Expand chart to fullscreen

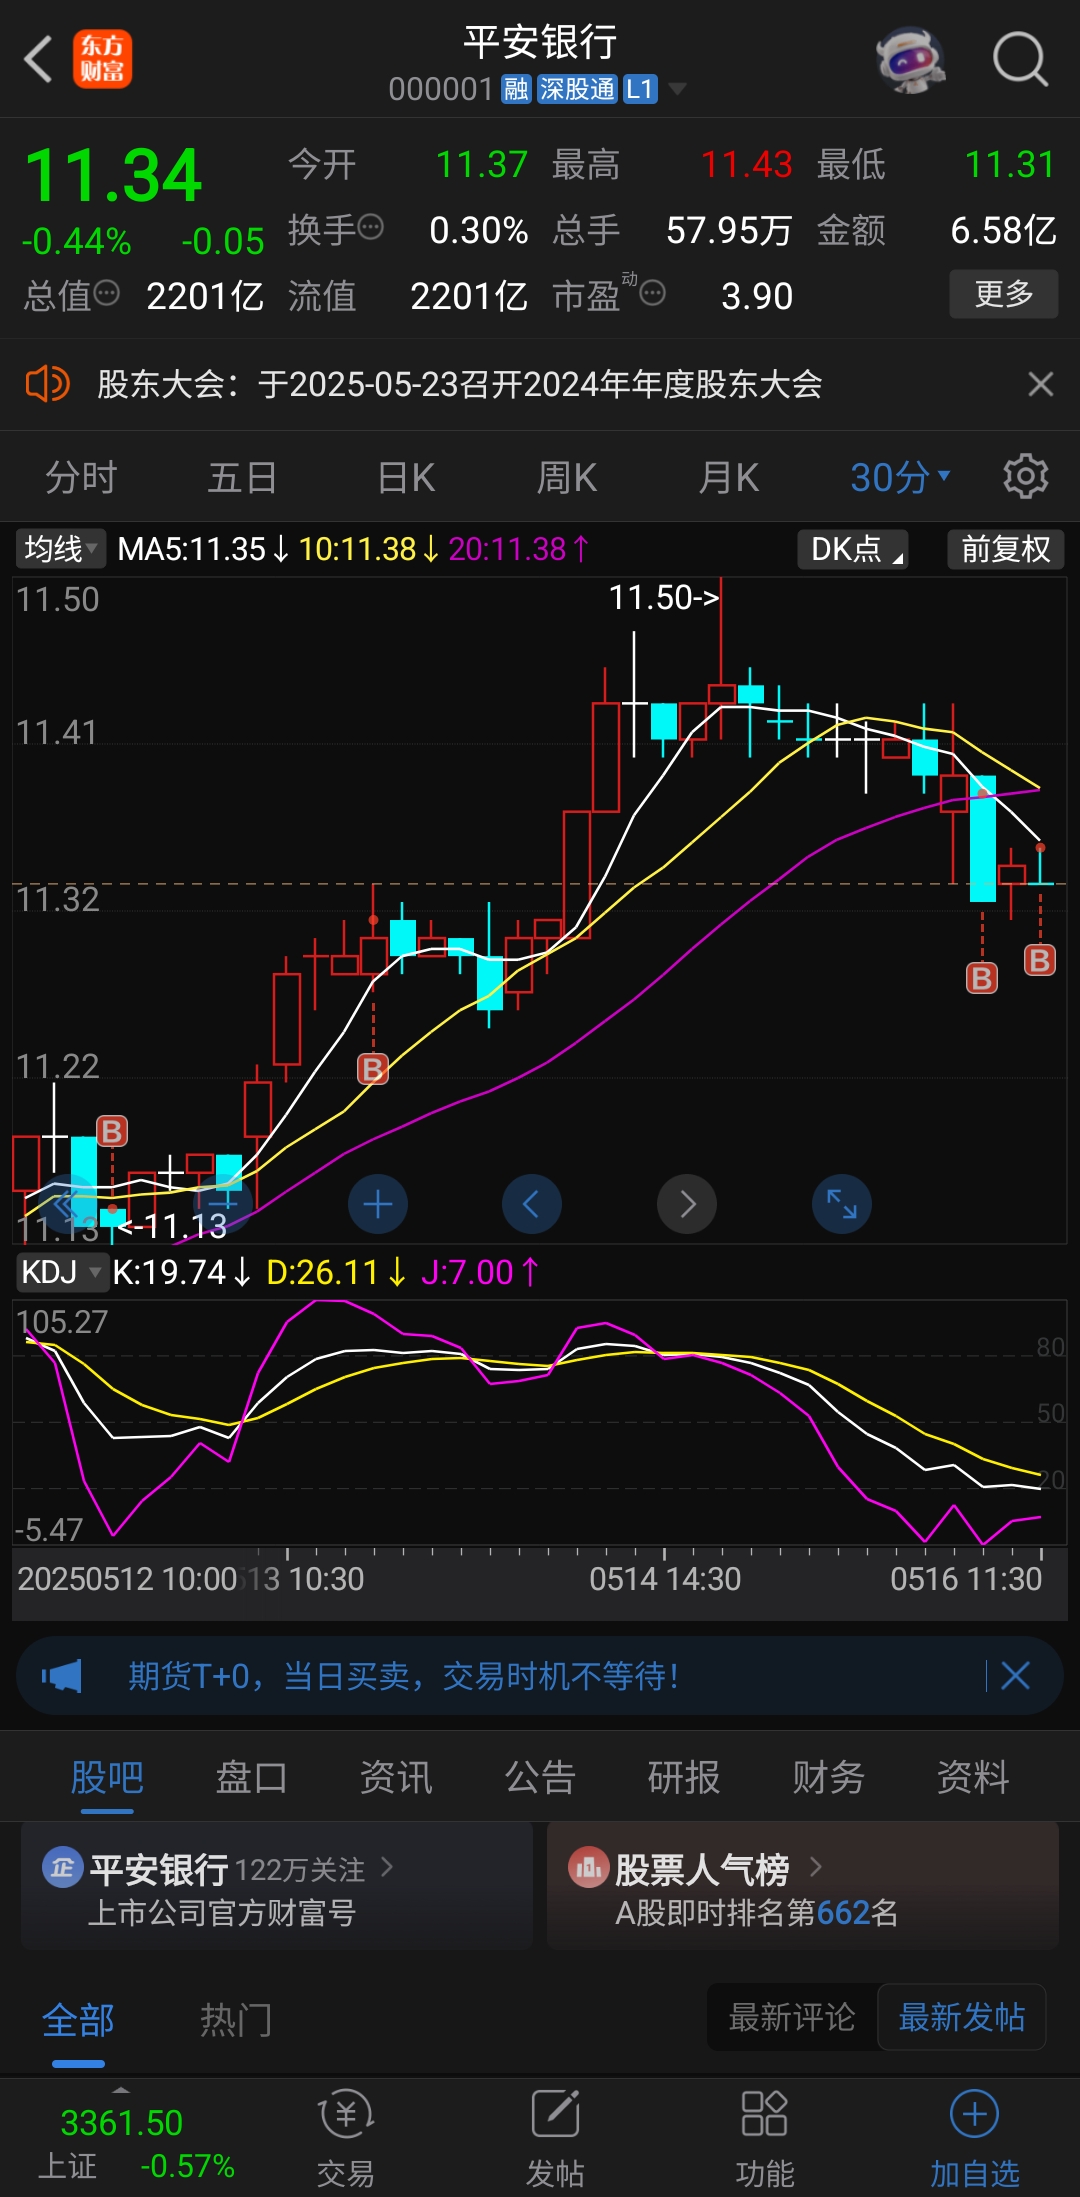coord(842,1204)
